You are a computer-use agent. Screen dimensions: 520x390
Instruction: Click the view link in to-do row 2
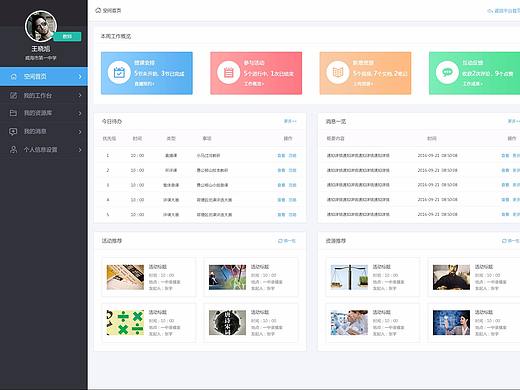click(x=281, y=170)
